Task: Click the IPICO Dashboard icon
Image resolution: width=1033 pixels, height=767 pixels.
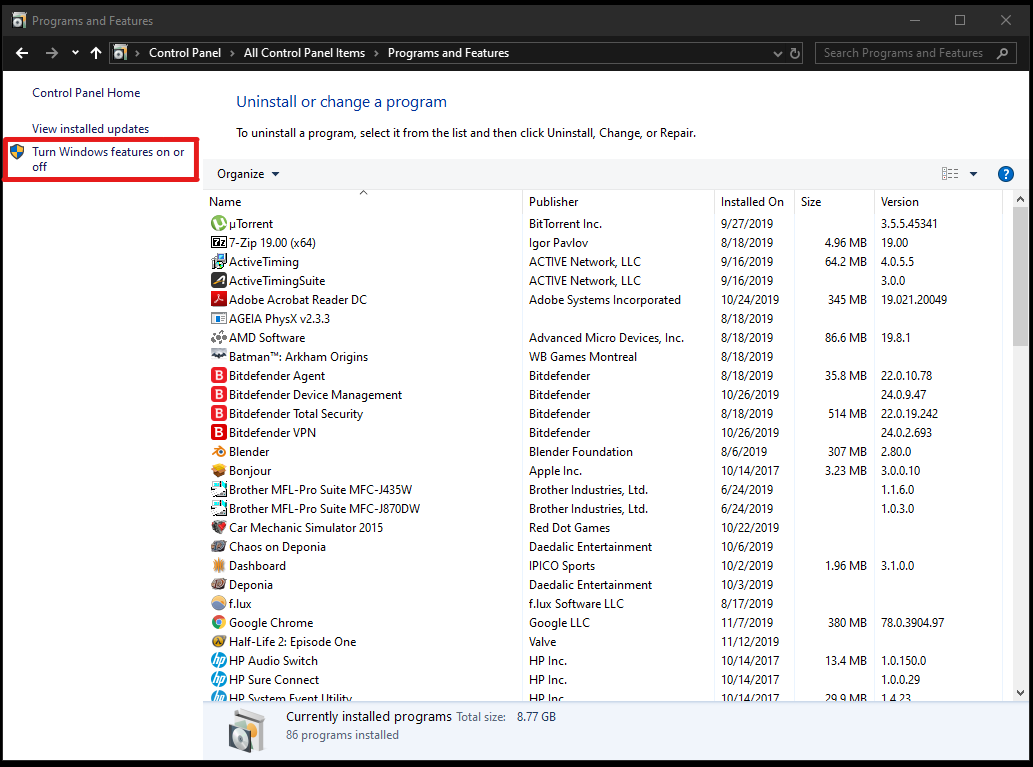Action: click(x=219, y=565)
